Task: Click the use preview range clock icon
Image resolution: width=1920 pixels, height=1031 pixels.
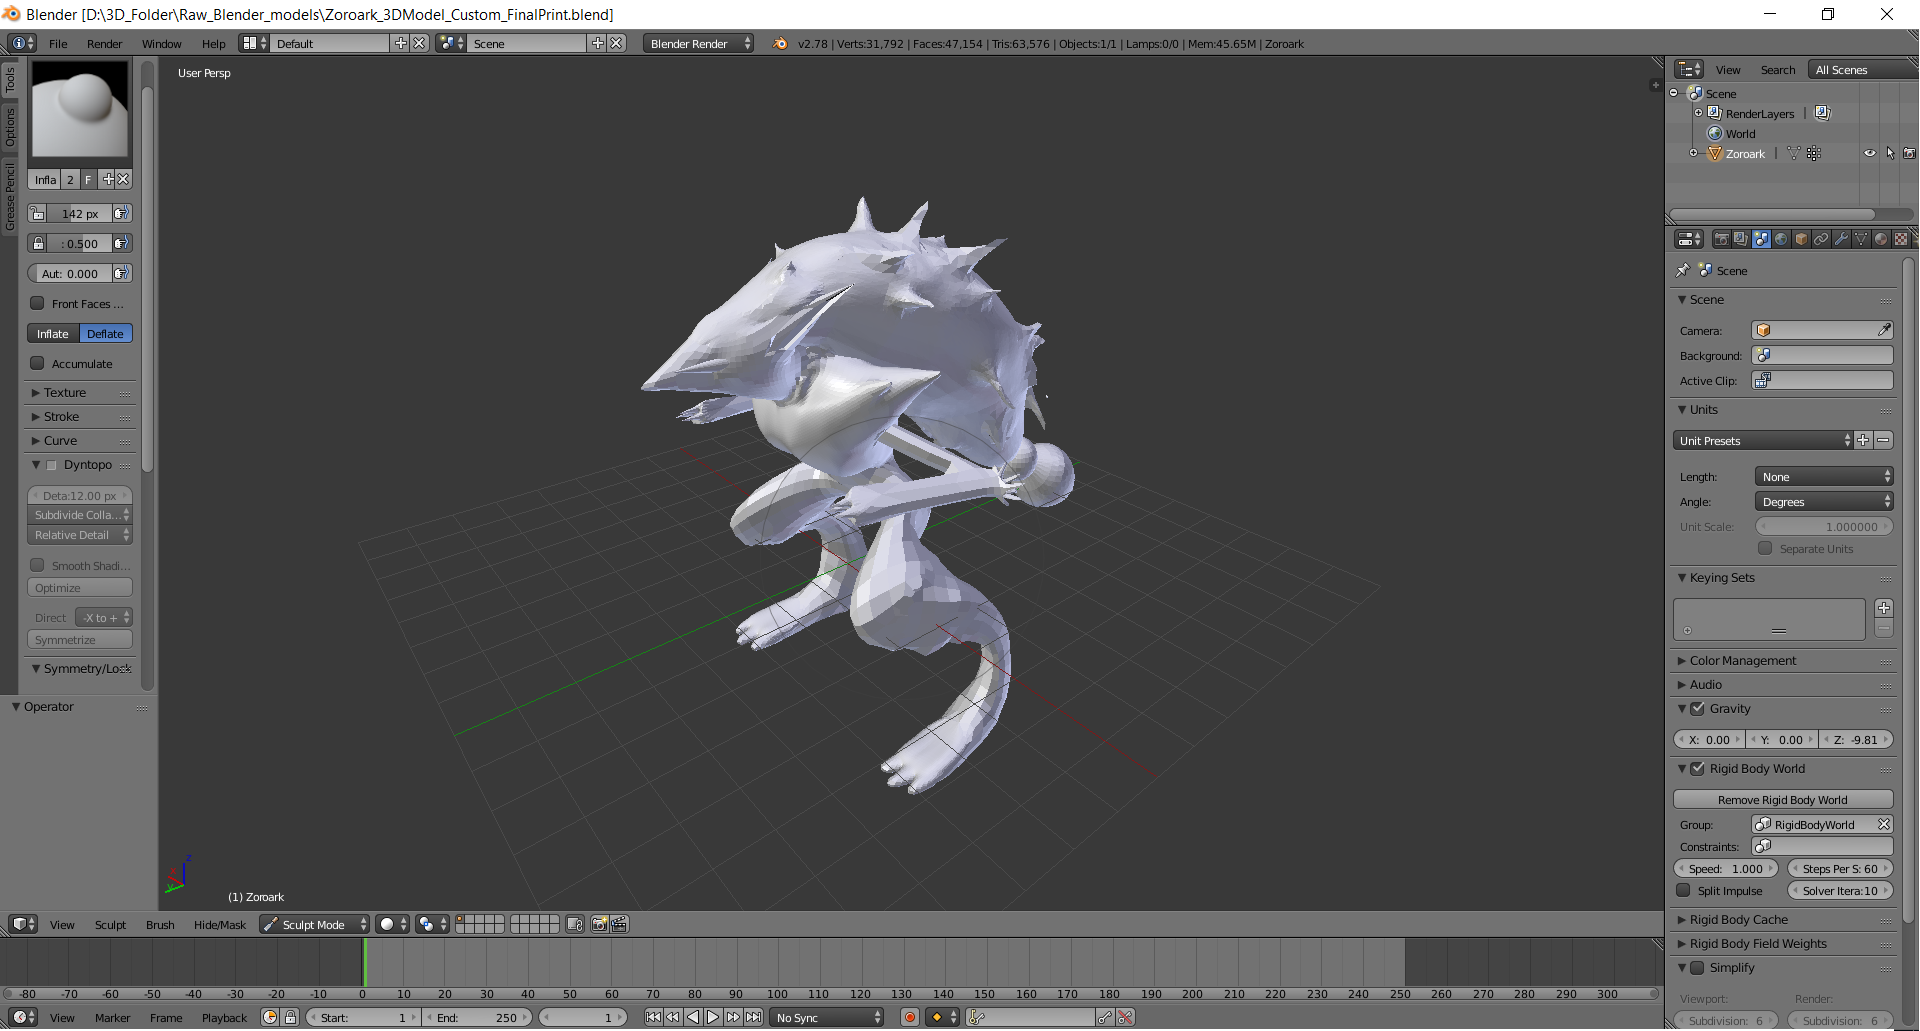Action: [x=269, y=1017]
